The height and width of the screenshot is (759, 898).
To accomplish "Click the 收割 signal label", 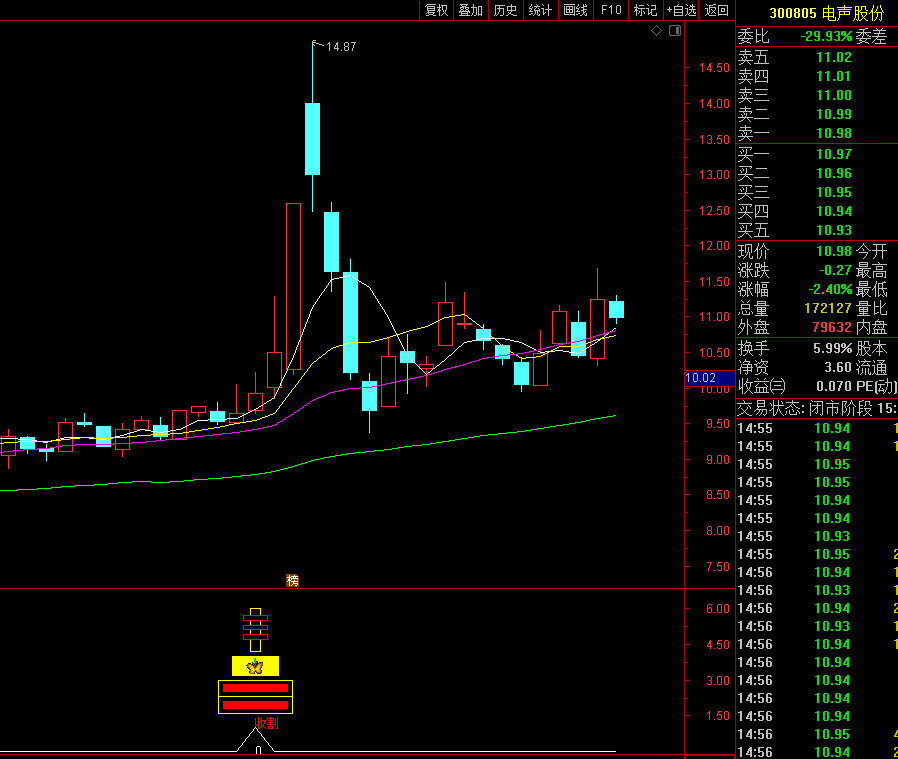I will pos(266,723).
